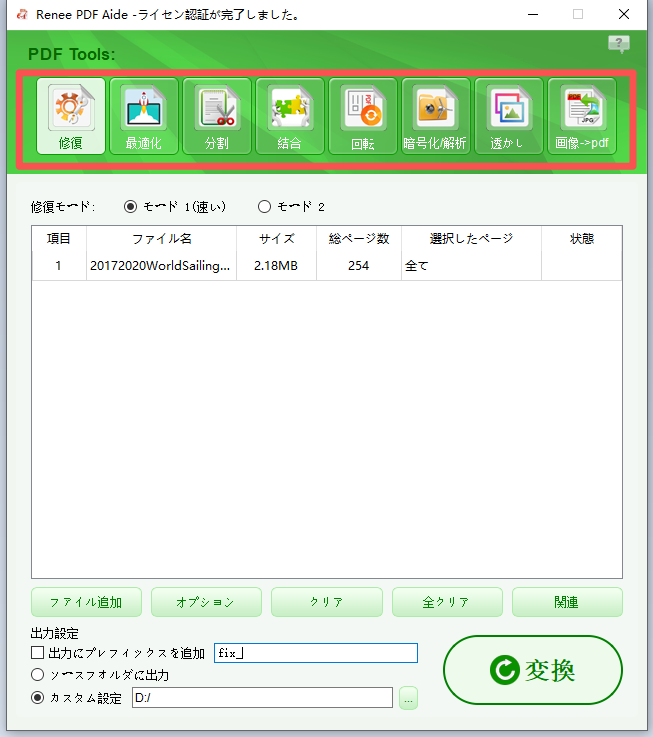Image resolution: width=653 pixels, height=737 pixels.
Task: Select file row 20172020WorldSailing...
Action: click(327, 266)
